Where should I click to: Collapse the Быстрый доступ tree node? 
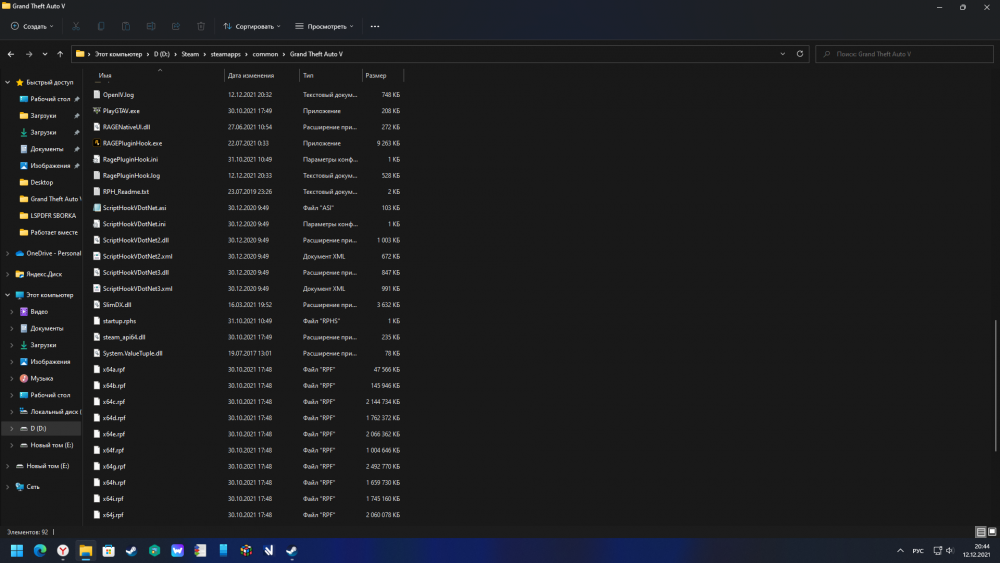tap(8, 82)
